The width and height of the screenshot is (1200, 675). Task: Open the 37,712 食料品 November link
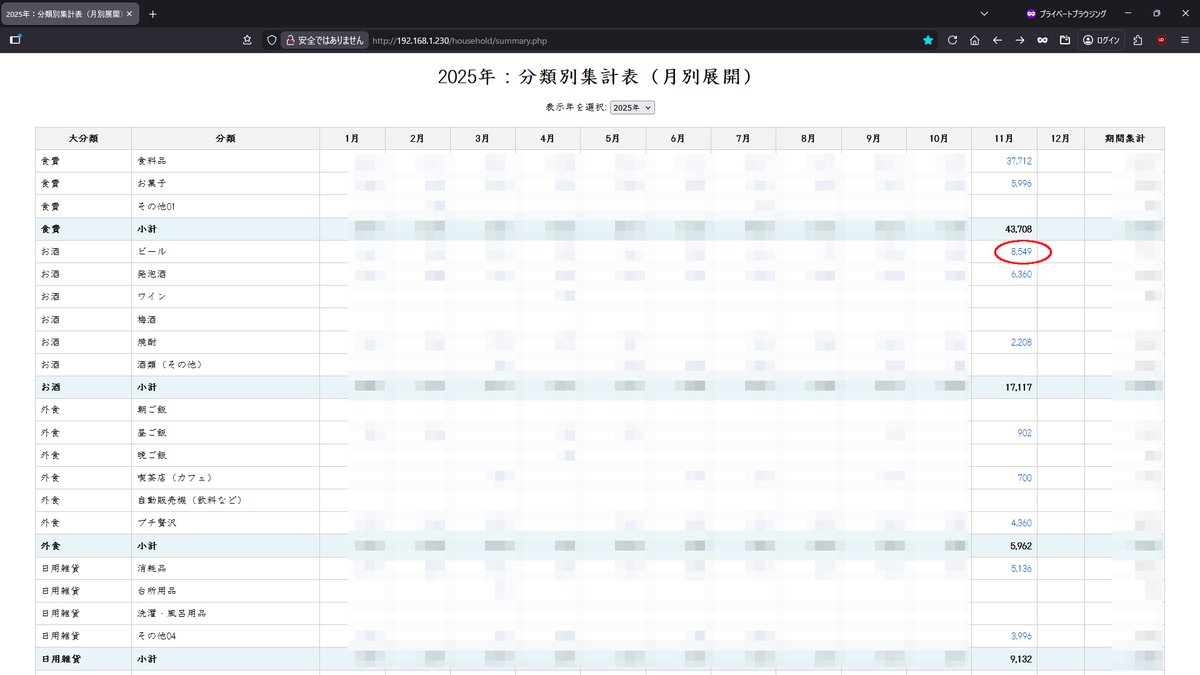[1019, 161]
